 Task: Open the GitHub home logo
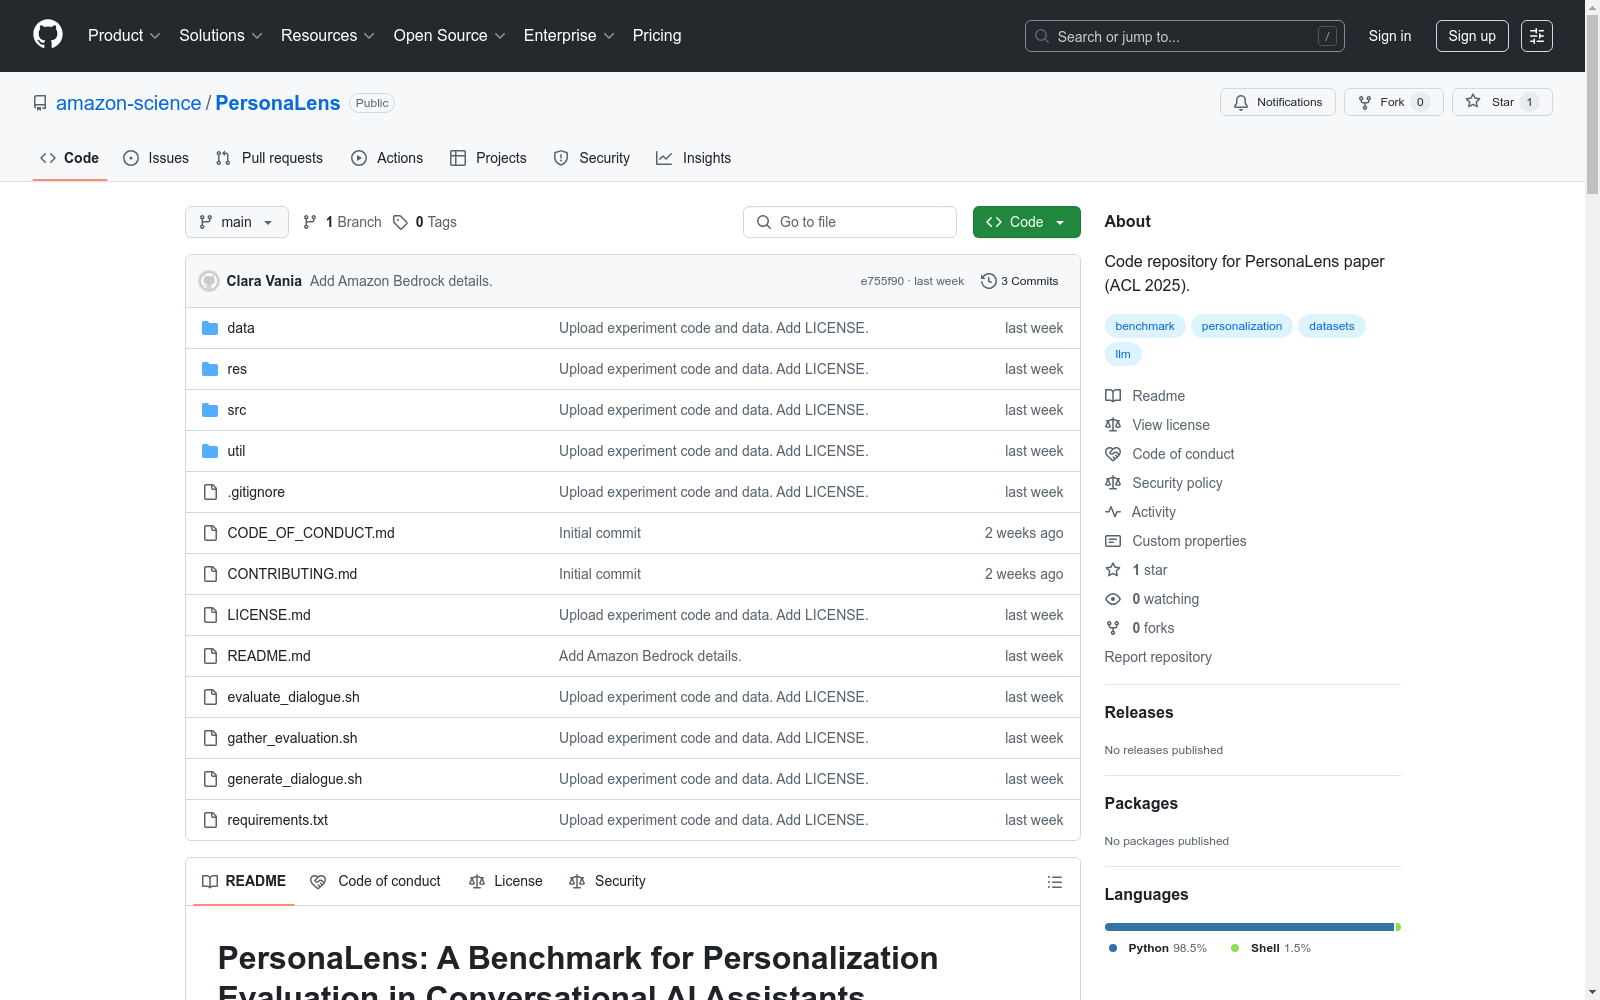pos(48,35)
